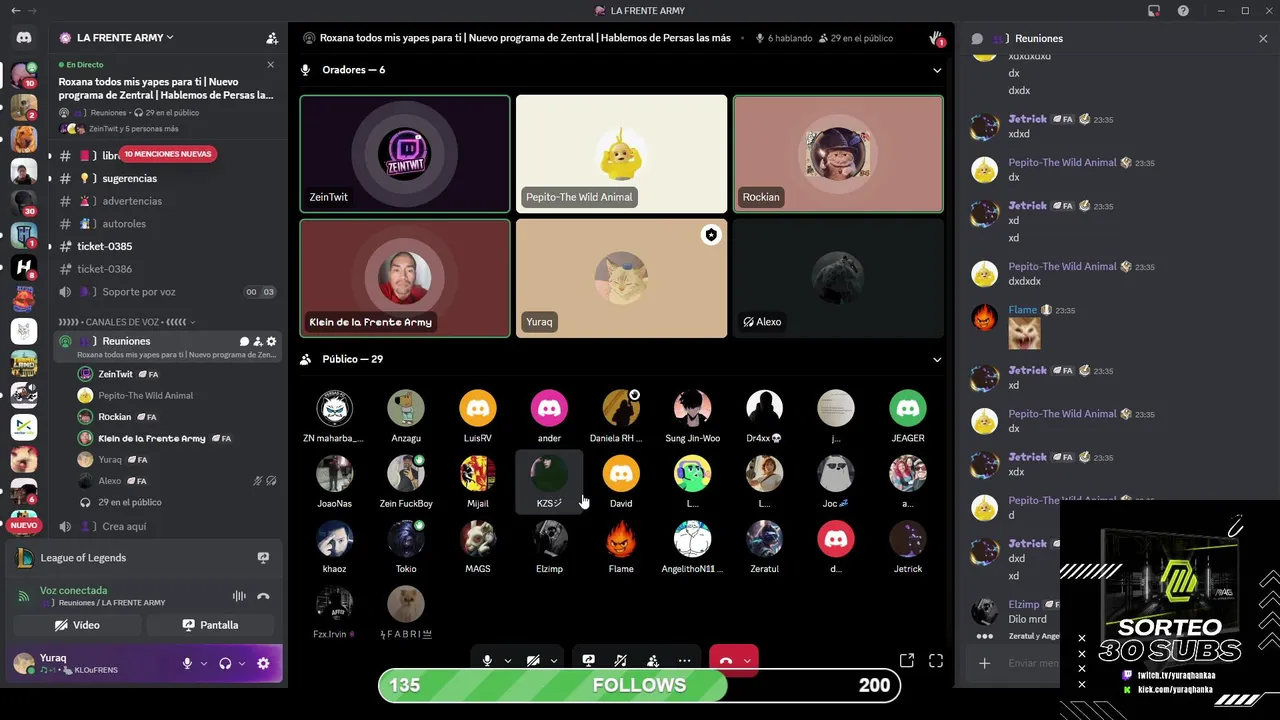The image size is (1280, 720).
Task: Open Windows help icon in title bar
Action: (x=1183, y=10)
